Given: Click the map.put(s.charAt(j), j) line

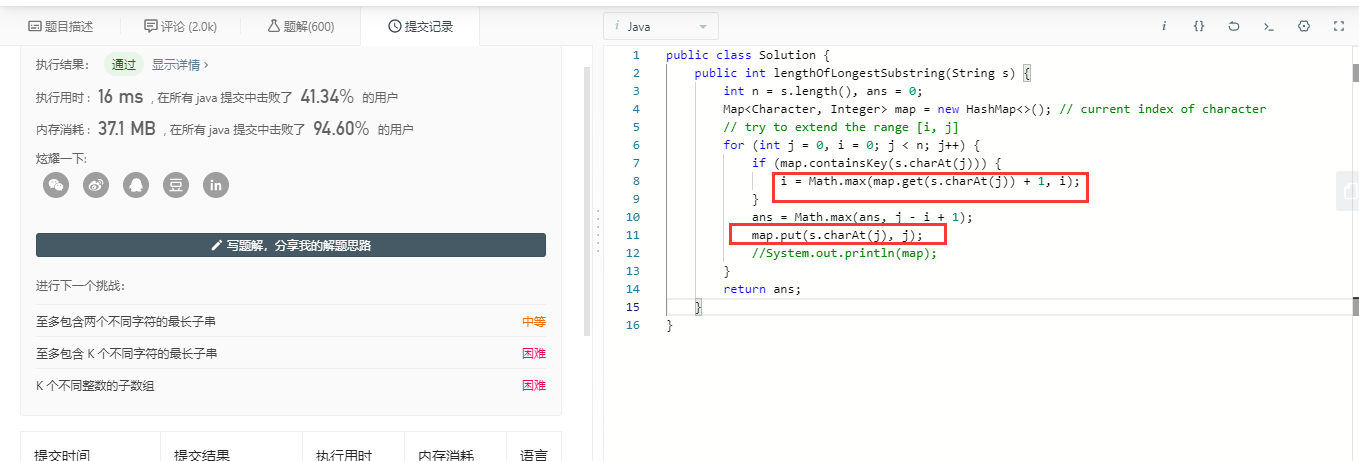Looking at the screenshot, I should pyautogui.click(x=837, y=235).
